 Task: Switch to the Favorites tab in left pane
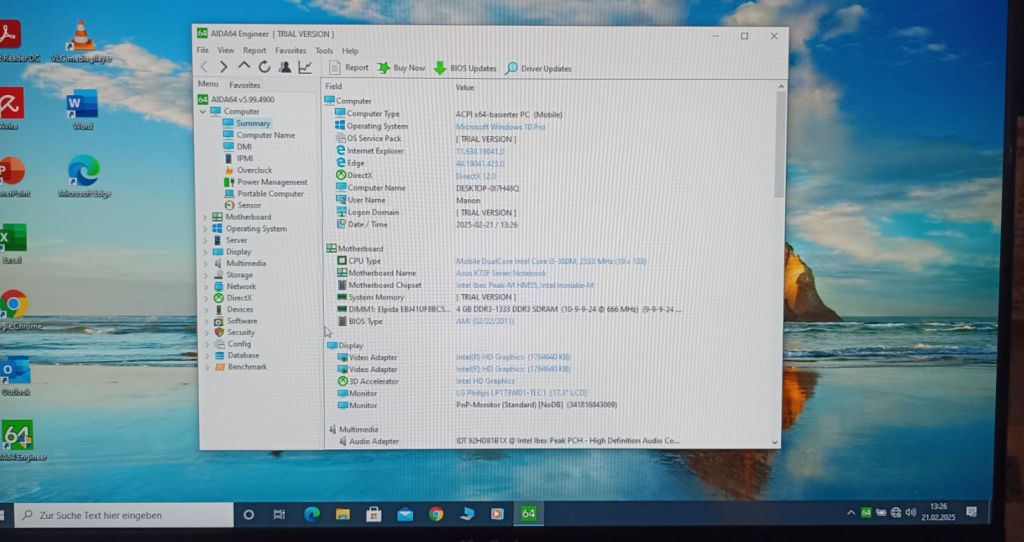[244, 85]
